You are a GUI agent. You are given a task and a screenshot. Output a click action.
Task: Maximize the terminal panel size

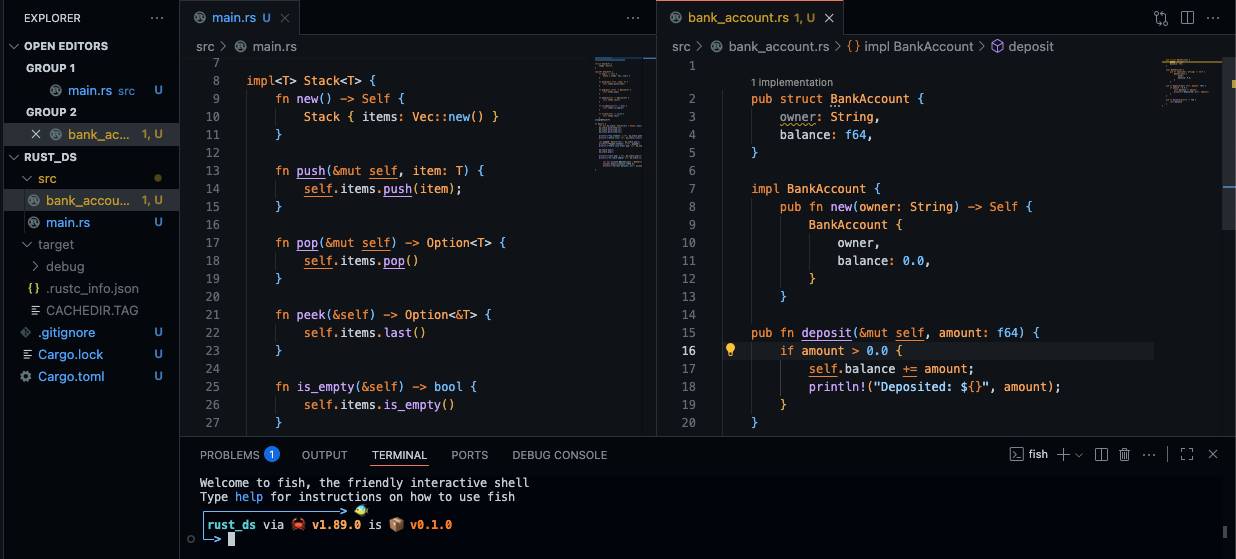pos(1187,454)
